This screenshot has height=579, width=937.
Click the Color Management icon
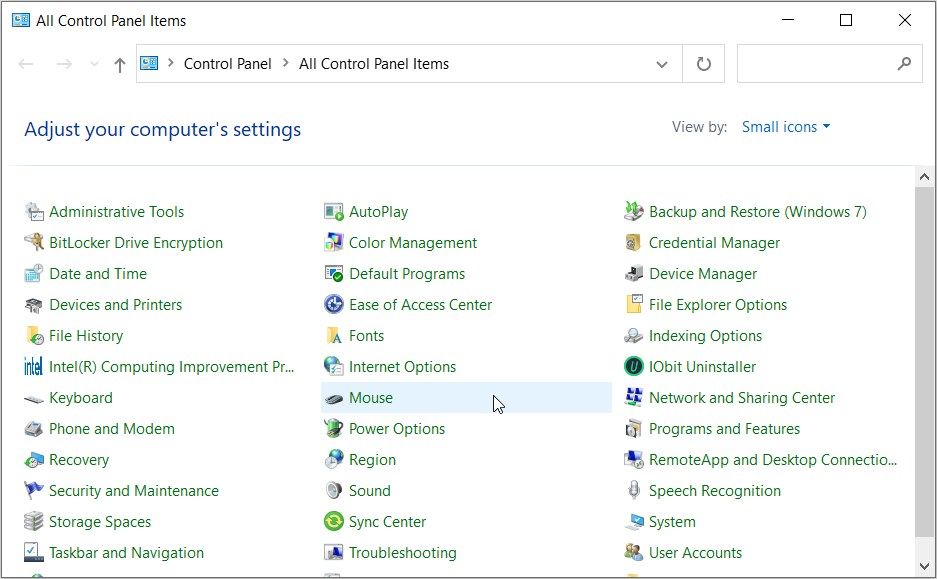[x=334, y=243]
